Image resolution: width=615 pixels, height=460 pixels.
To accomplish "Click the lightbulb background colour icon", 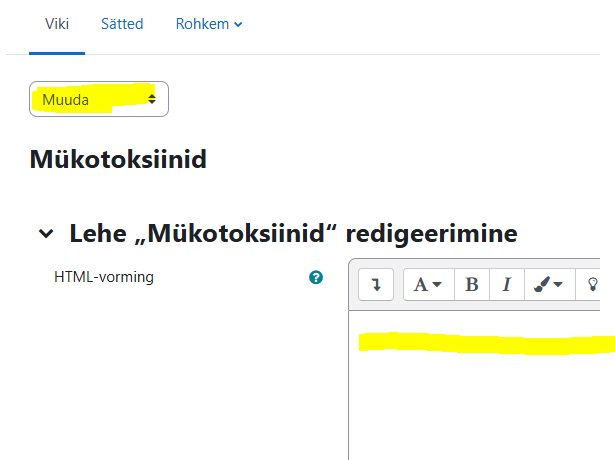I will (x=592, y=285).
